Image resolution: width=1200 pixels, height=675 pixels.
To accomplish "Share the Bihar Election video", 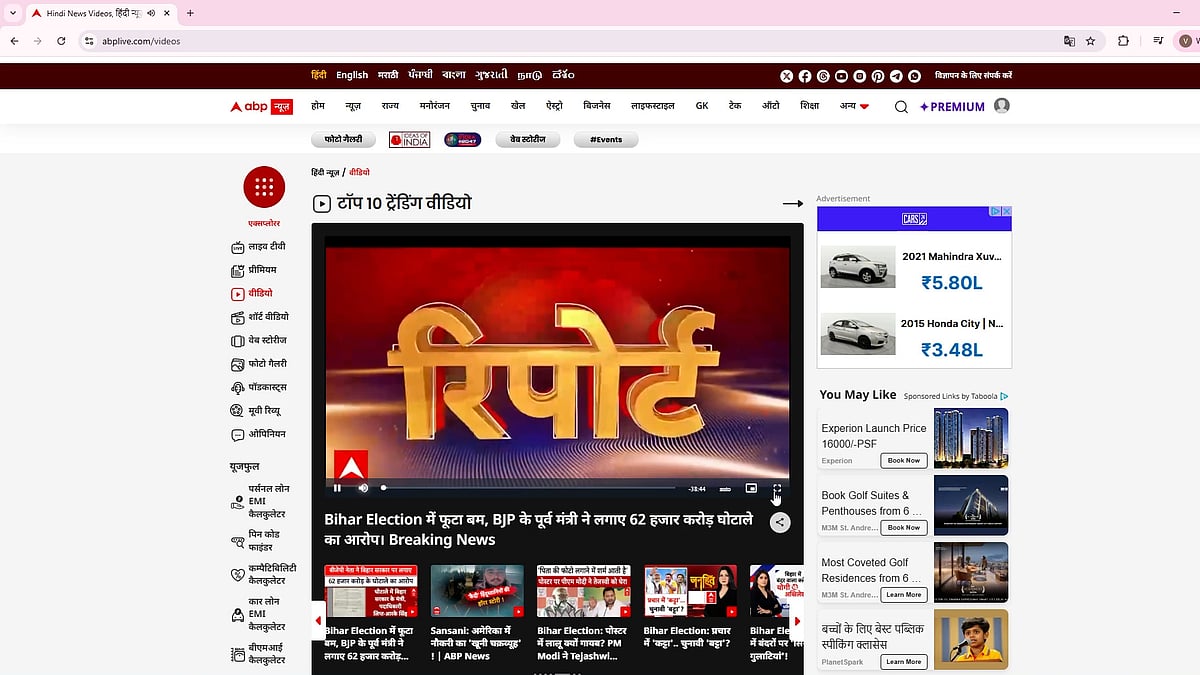I will [779, 522].
